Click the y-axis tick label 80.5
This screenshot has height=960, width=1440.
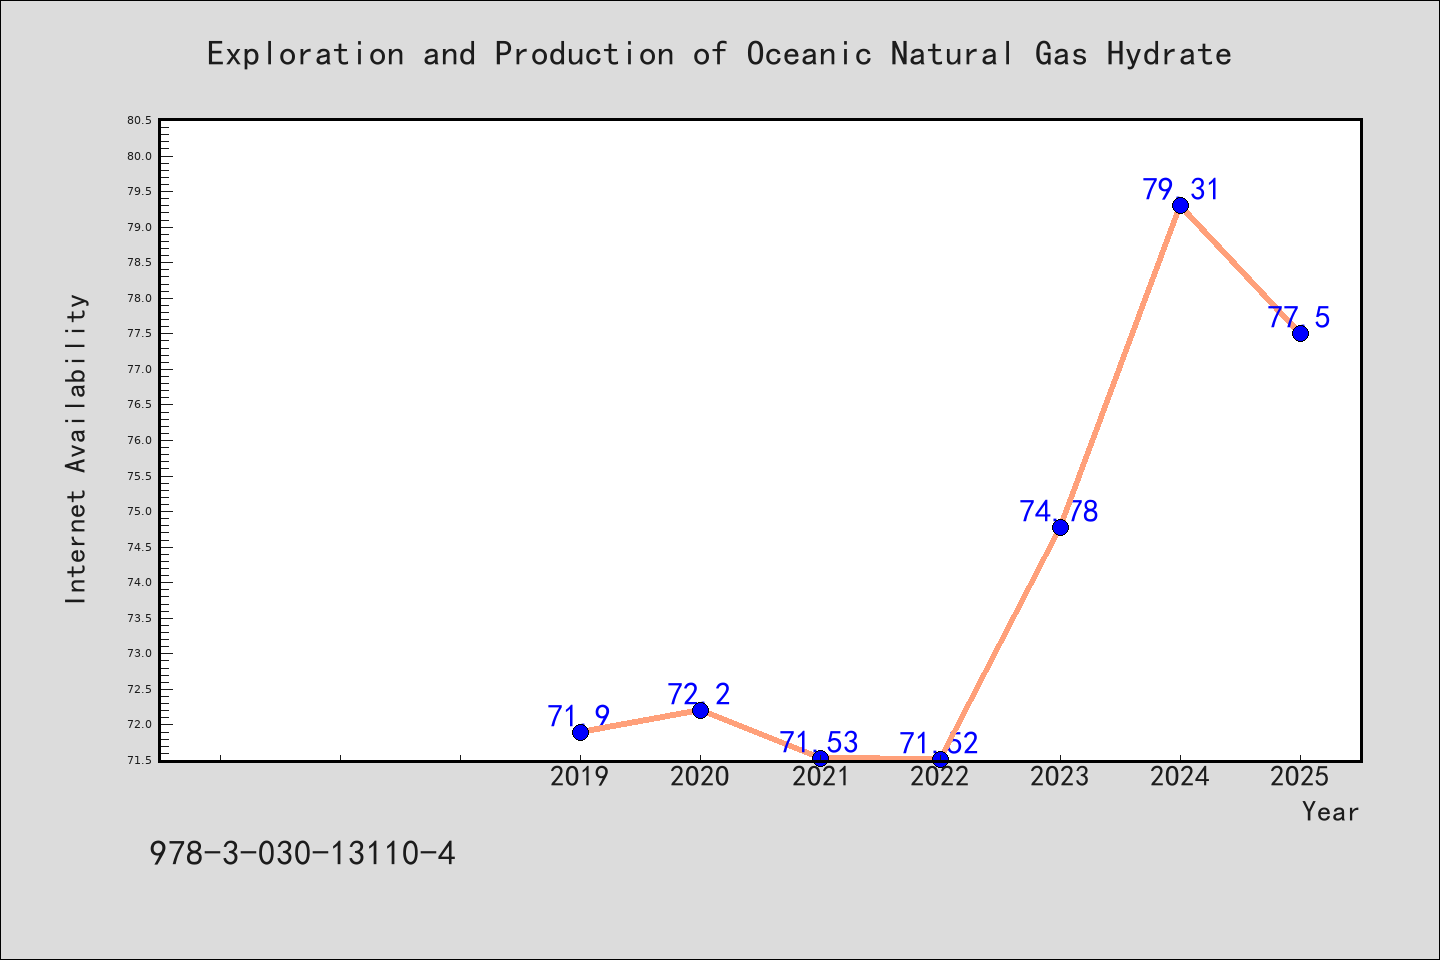[x=139, y=121]
